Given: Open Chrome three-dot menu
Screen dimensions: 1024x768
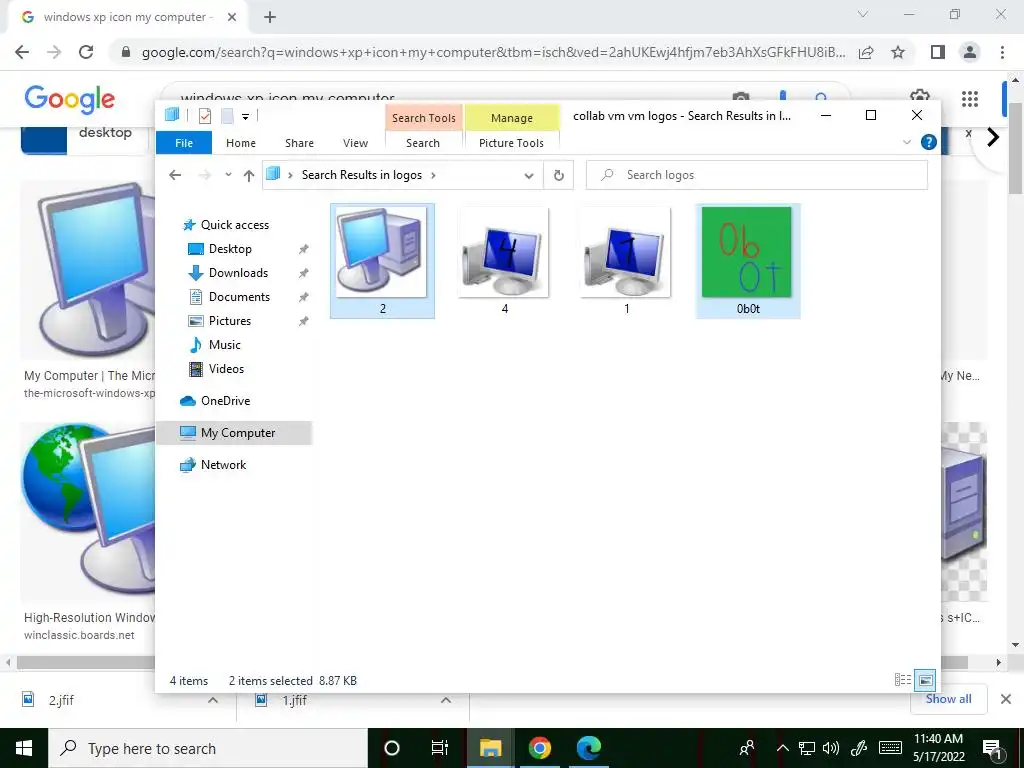Looking at the screenshot, I should pos(1002,52).
